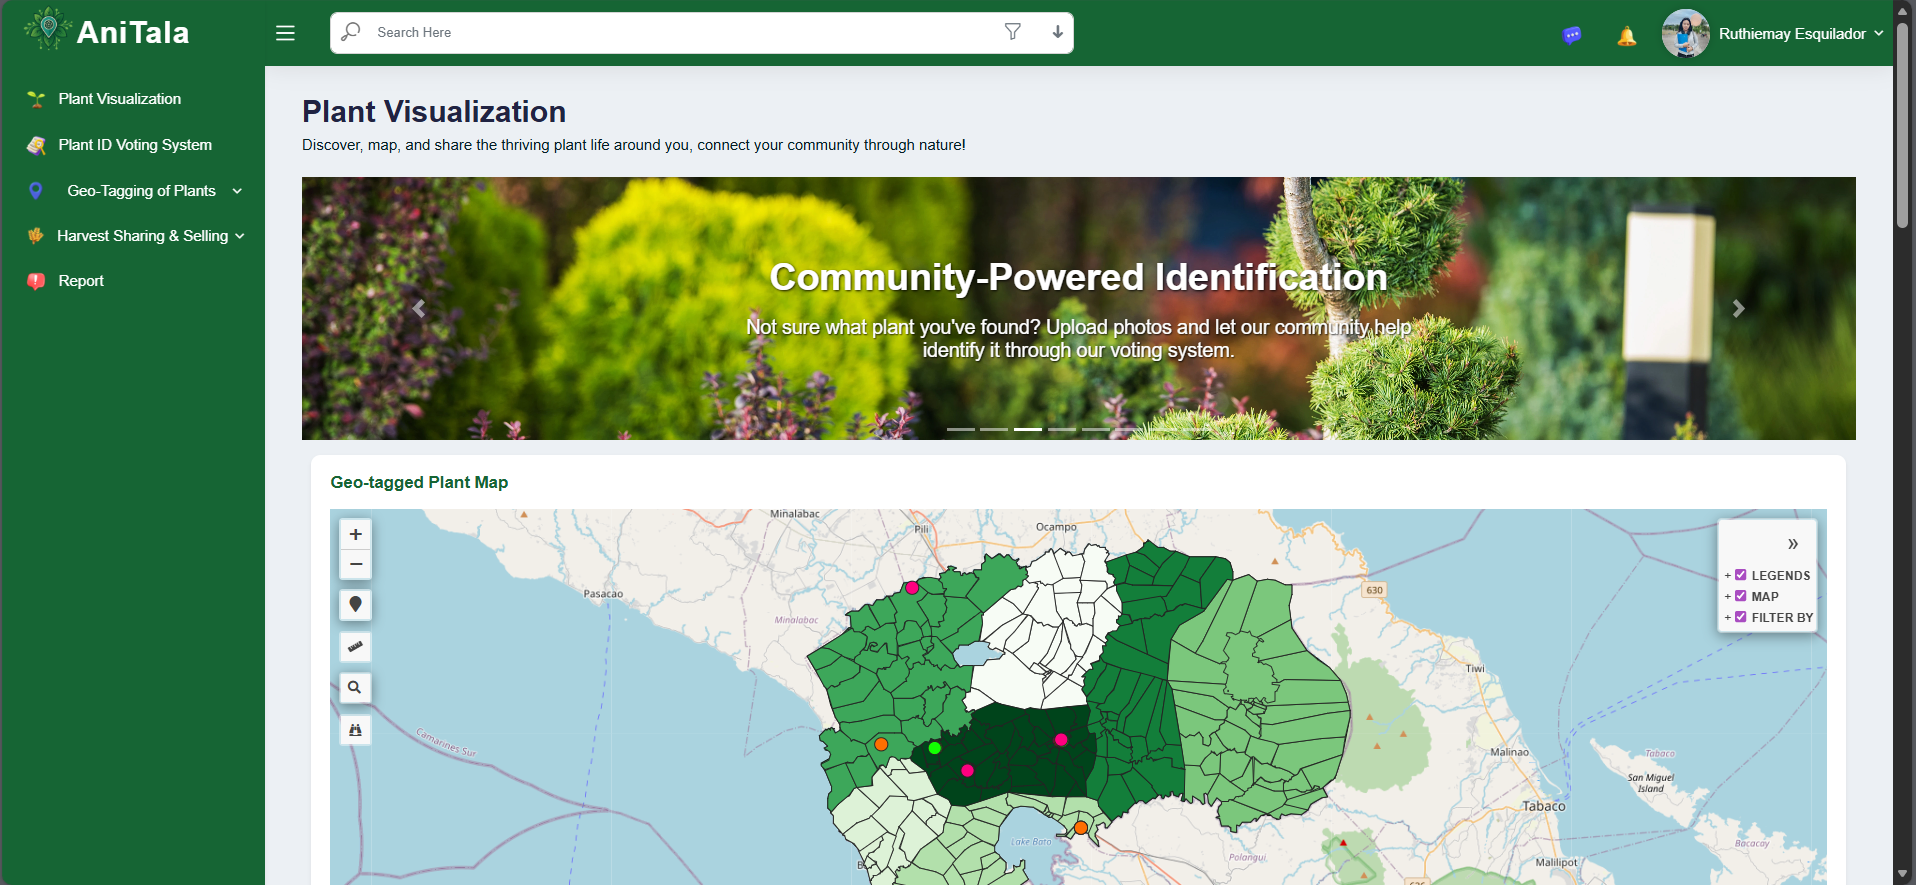Open Plant ID Voting System page
The width and height of the screenshot is (1916, 885).
(x=135, y=145)
